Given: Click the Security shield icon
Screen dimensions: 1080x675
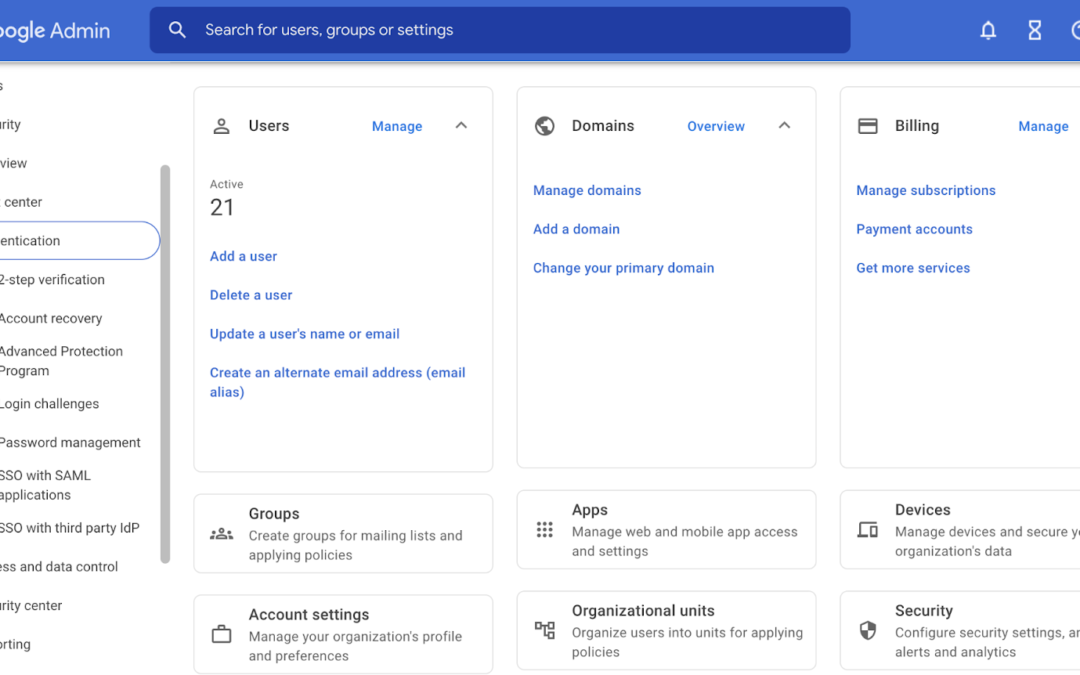Looking at the screenshot, I should (x=867, y=630).
